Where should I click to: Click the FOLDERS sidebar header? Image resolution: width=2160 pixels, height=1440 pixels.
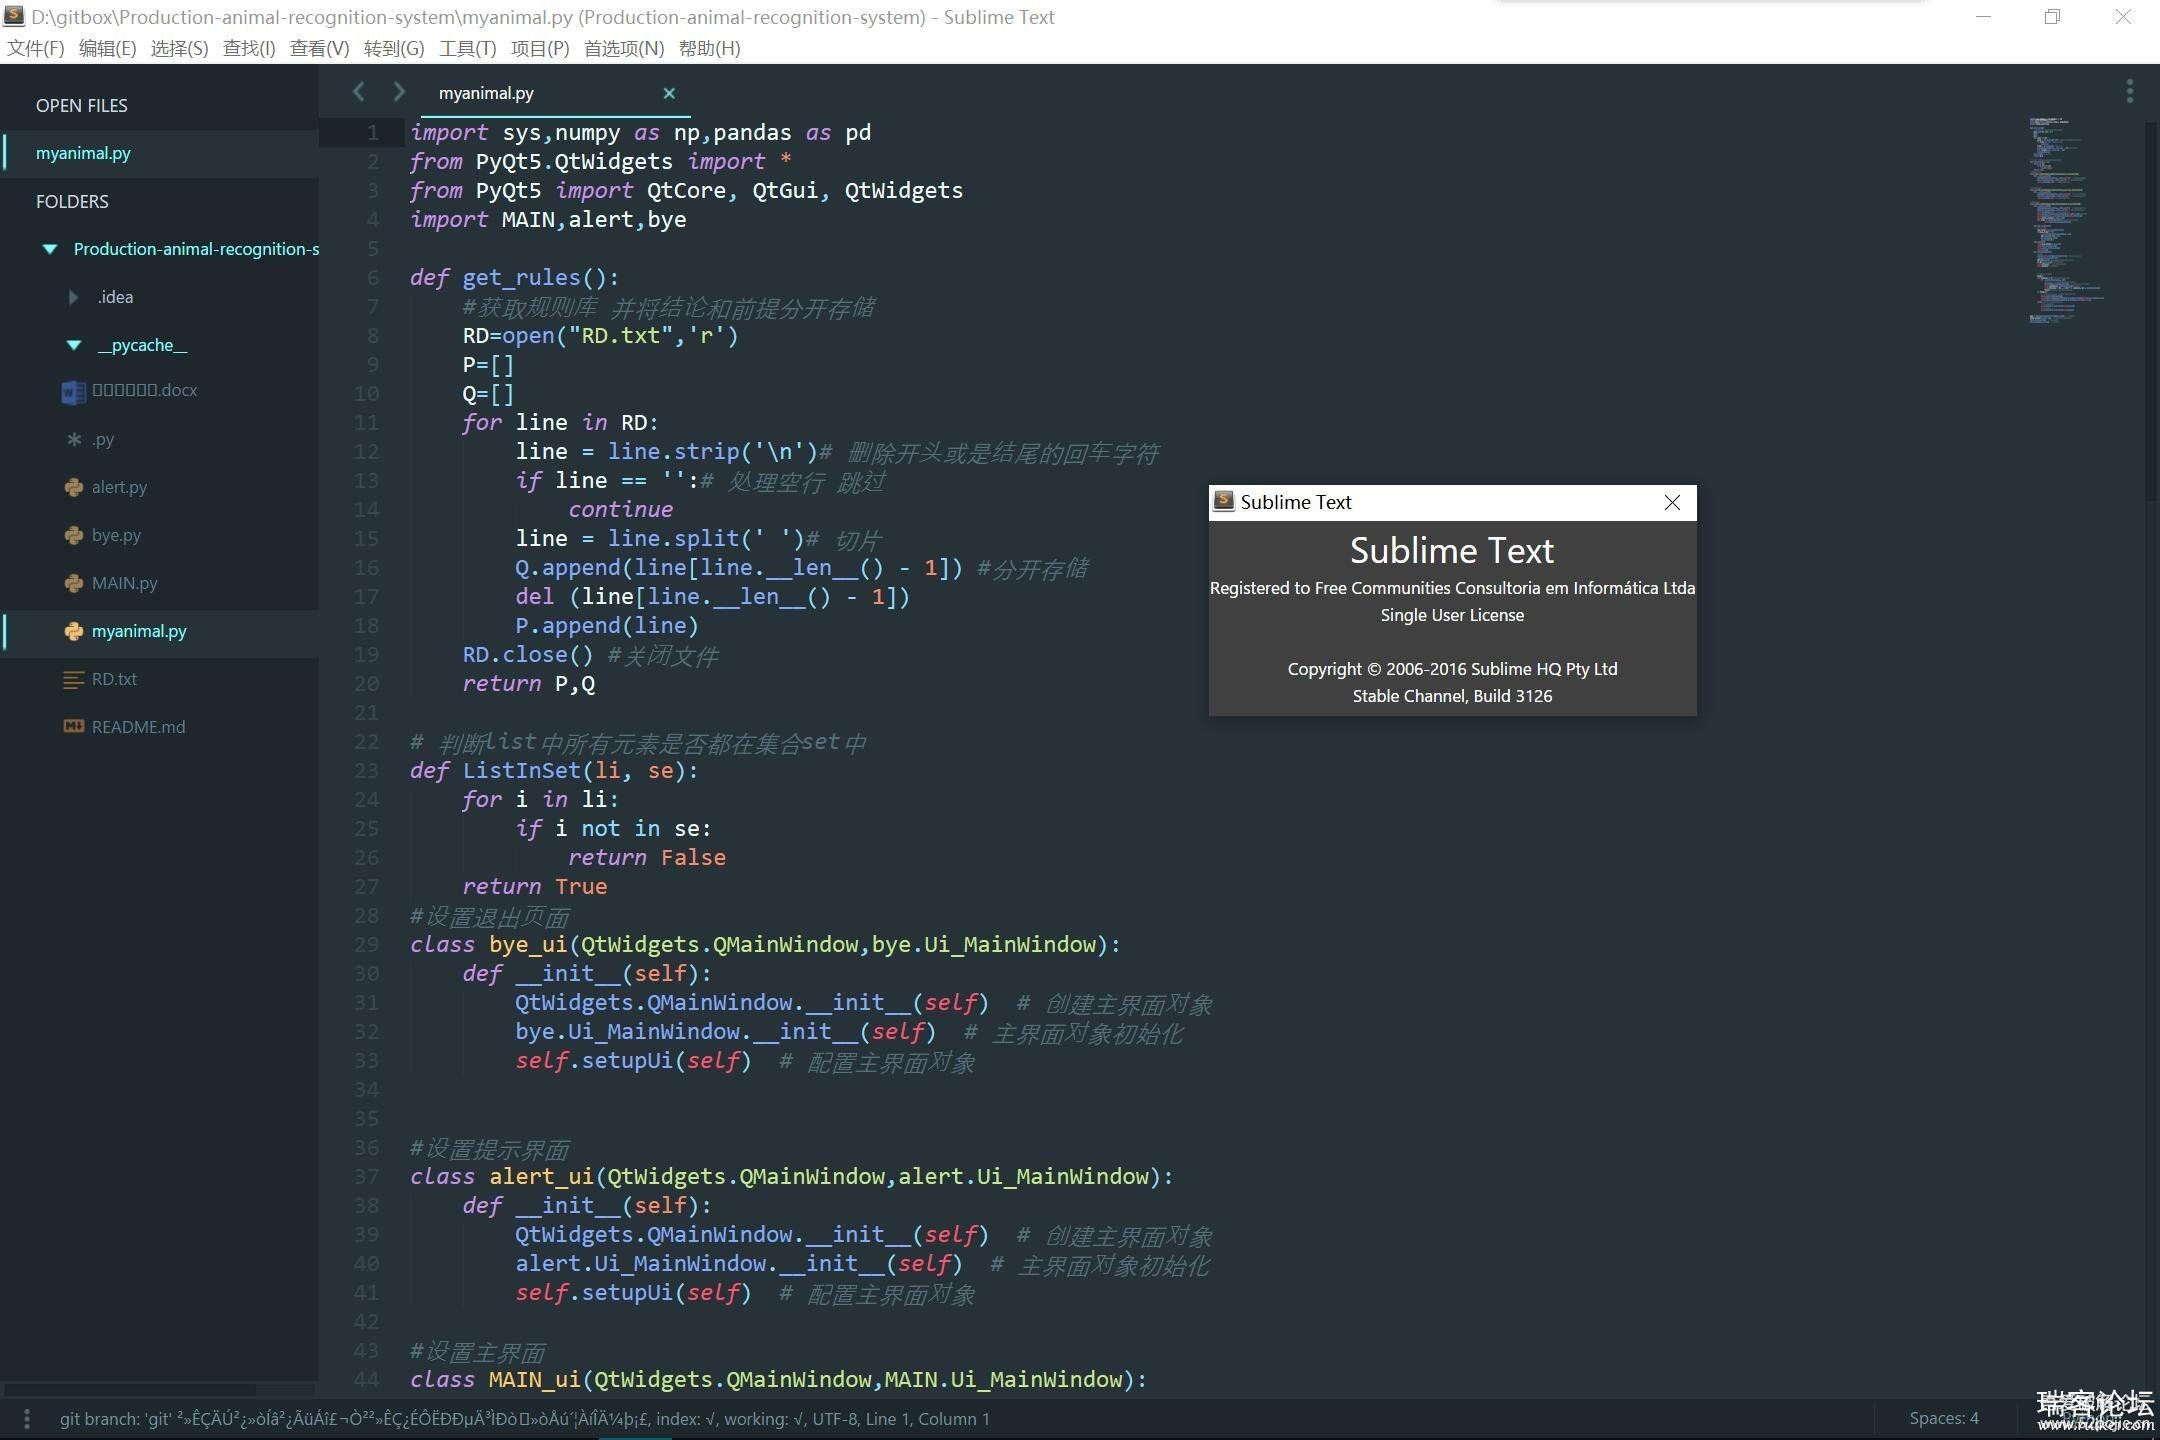point(72,201)
